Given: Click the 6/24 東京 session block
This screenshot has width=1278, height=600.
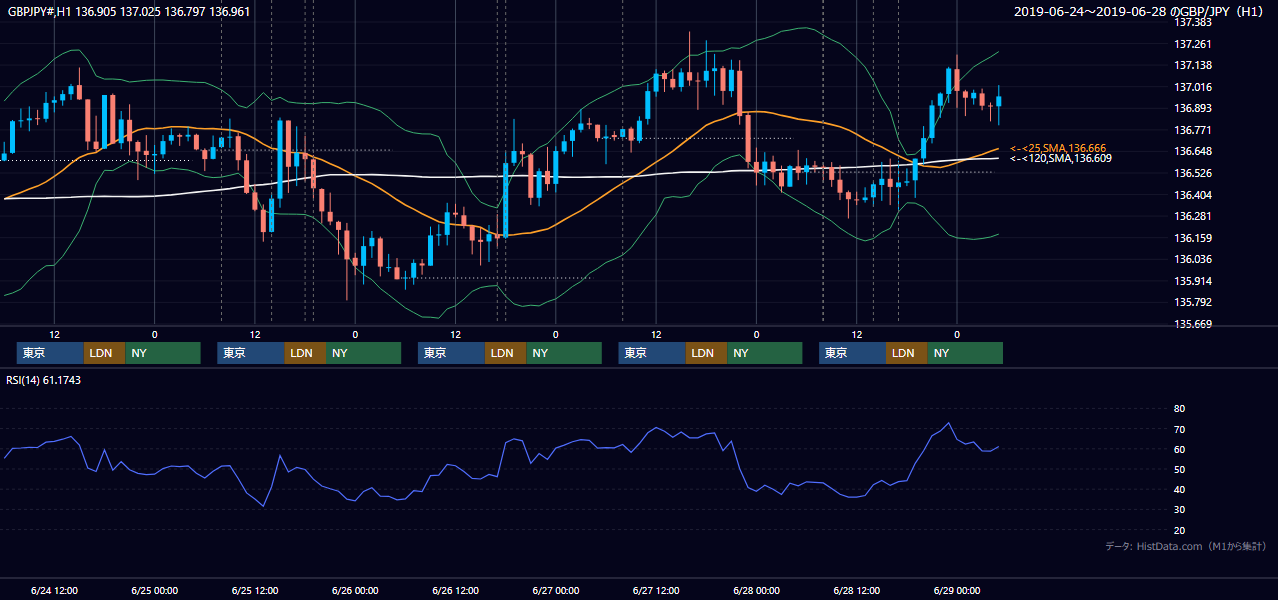Looking at the screenshot, I should pyautogui.click(x=50, y=353).
